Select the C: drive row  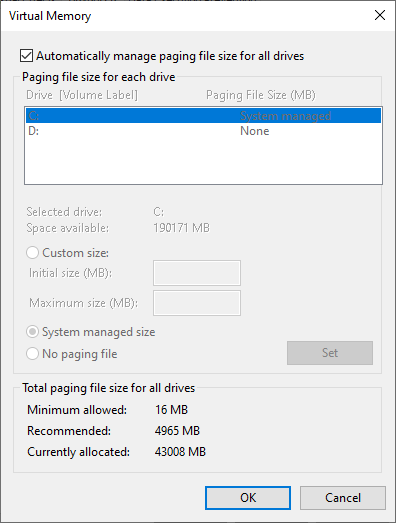[x=203, y=116]
